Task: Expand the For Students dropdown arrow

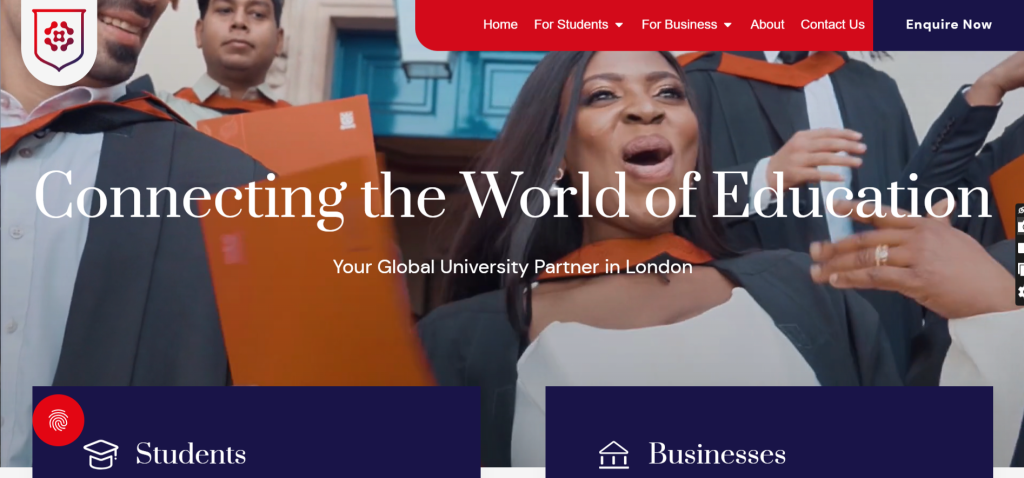Action: point(619,25)
